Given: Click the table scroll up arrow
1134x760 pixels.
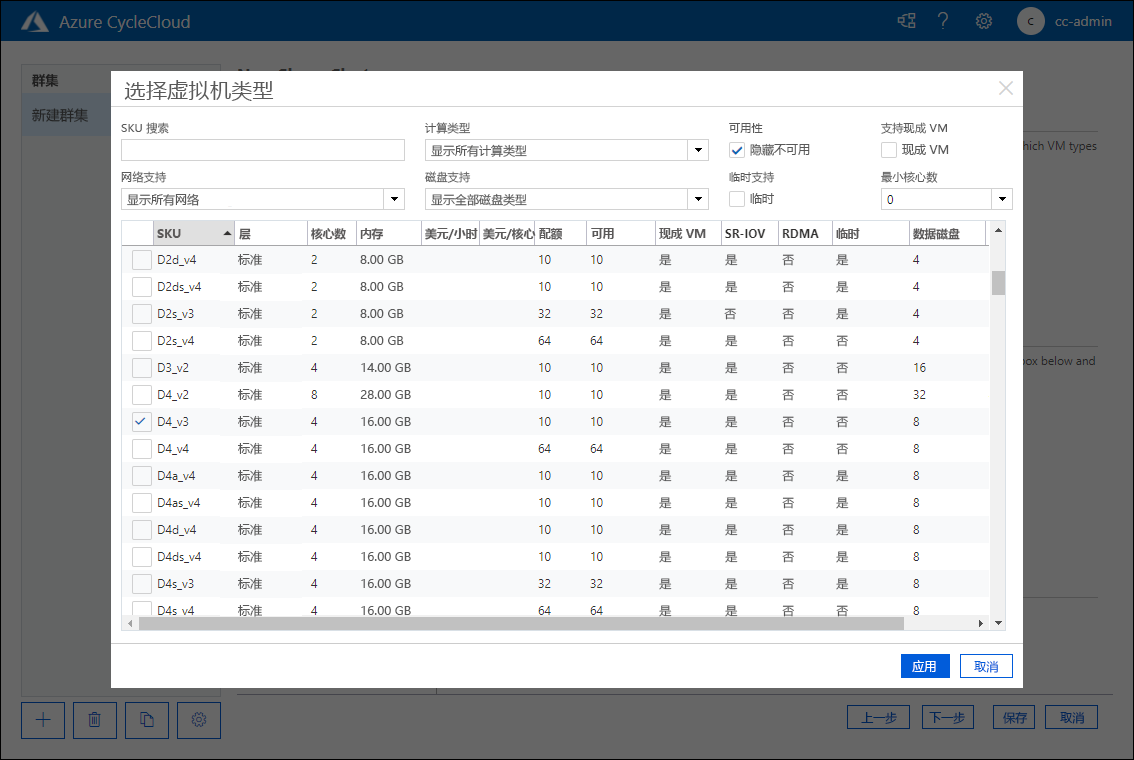Looking at the screenshot, I should point(998,231).
